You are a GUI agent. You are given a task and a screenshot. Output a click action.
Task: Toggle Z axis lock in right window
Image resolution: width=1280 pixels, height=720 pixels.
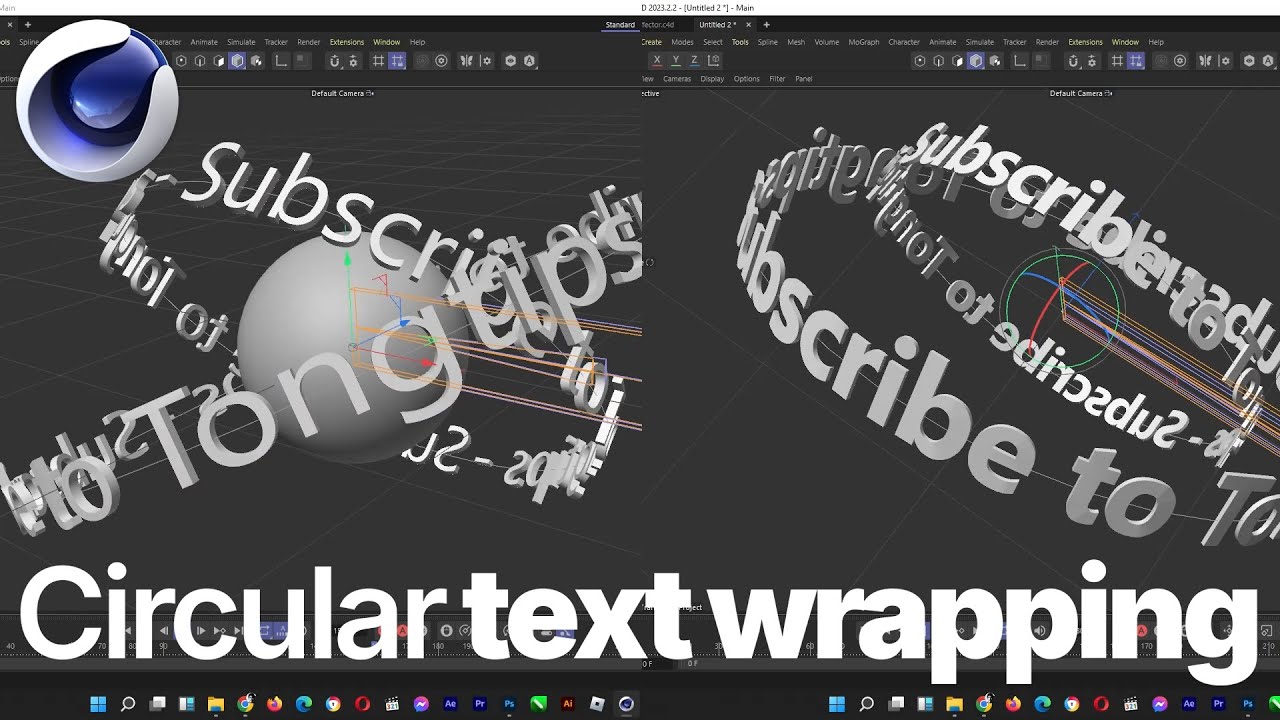(x=694, y=61)
